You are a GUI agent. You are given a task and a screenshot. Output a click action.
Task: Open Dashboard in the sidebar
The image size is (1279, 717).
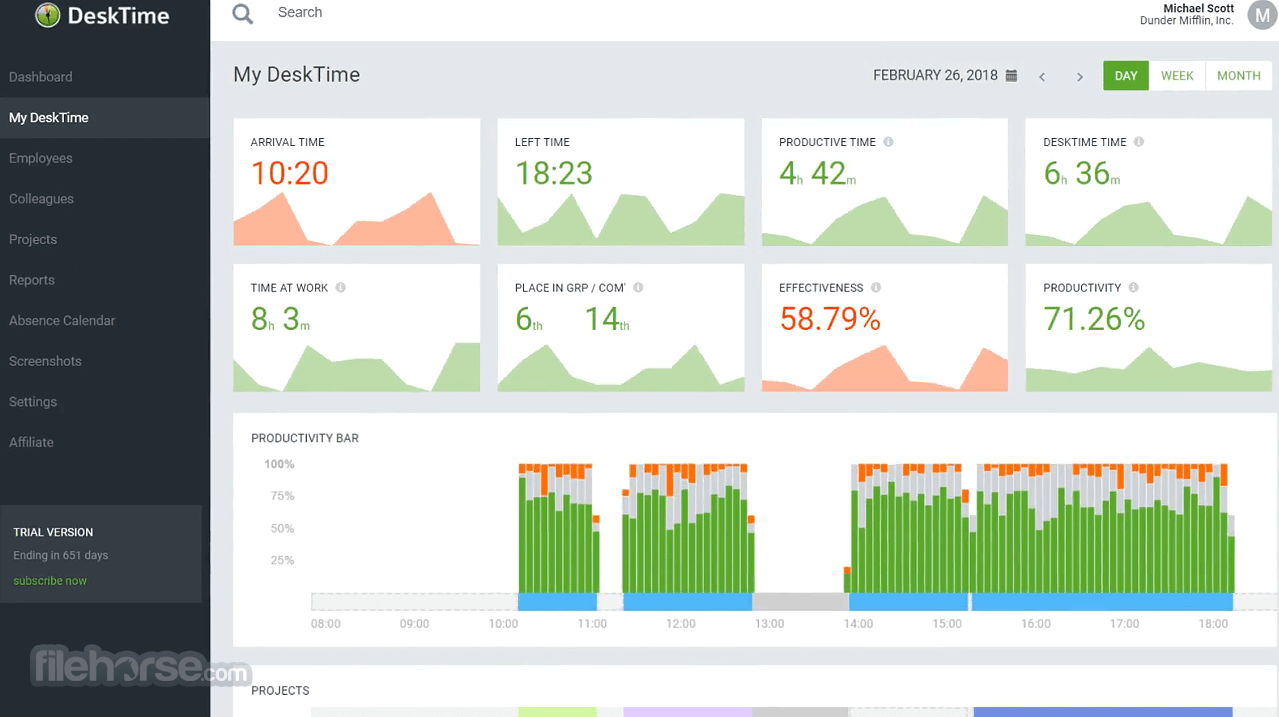tap(41, 77)
